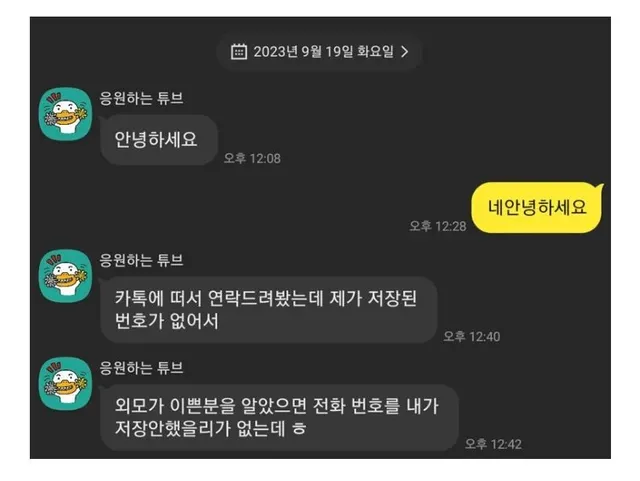Screen dimensions: 640x481
Task: Click timestamp 오후 12:28
Action: pos(438,226)
